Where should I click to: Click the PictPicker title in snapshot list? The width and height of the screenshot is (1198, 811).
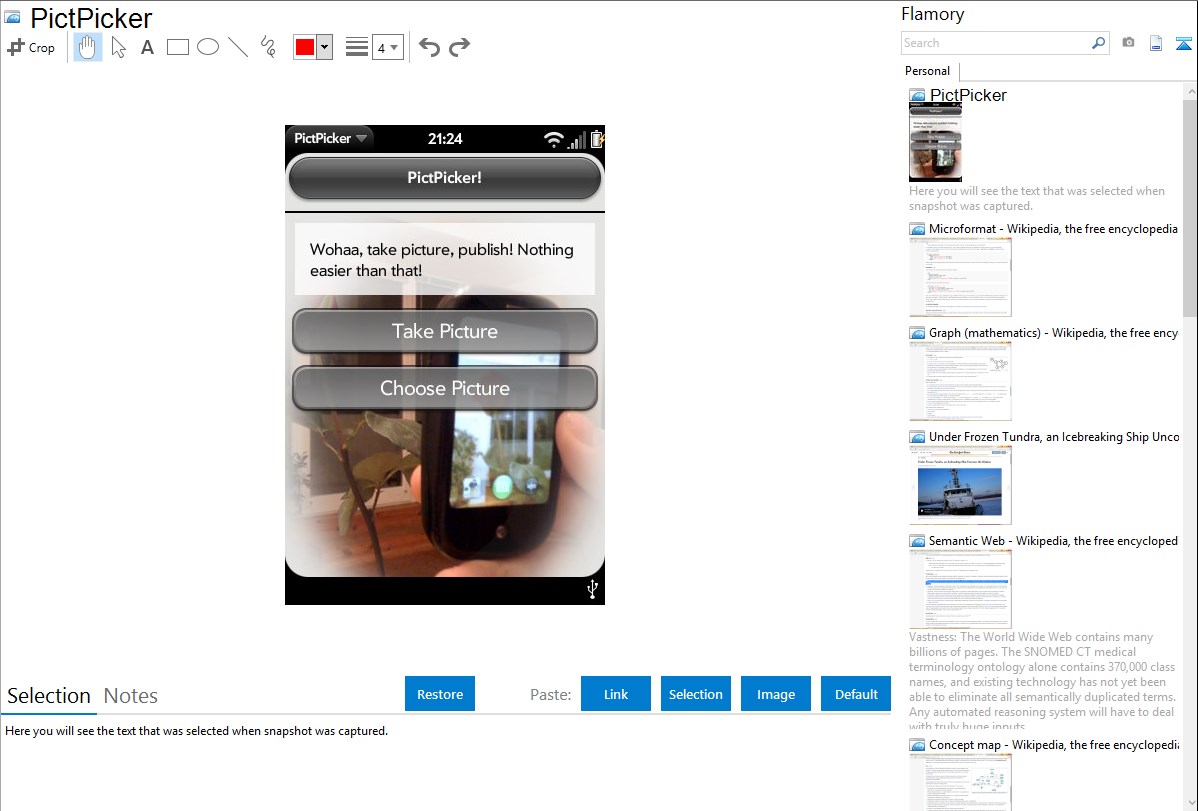pos(968,95)
